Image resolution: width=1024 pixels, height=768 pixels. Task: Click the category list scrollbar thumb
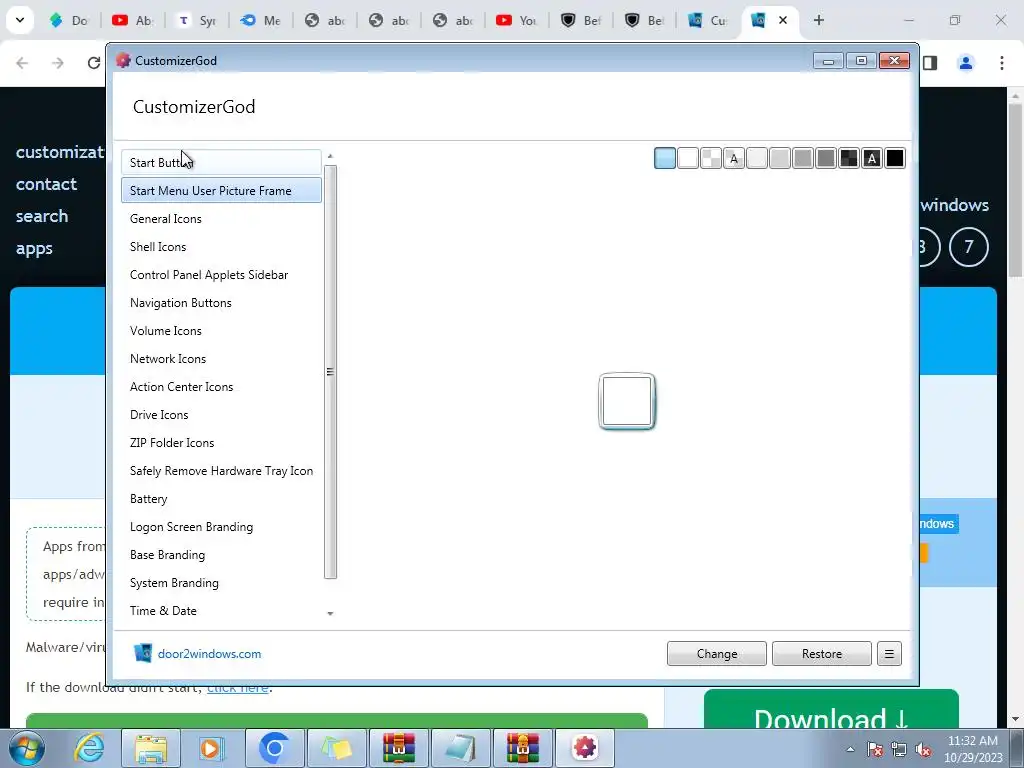tap(330, 372)
